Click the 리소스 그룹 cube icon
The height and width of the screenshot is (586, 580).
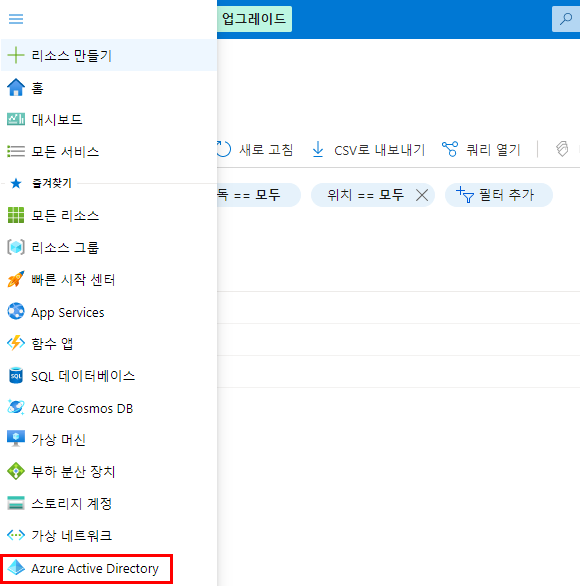pyautogui.click(x=16, y=247)
